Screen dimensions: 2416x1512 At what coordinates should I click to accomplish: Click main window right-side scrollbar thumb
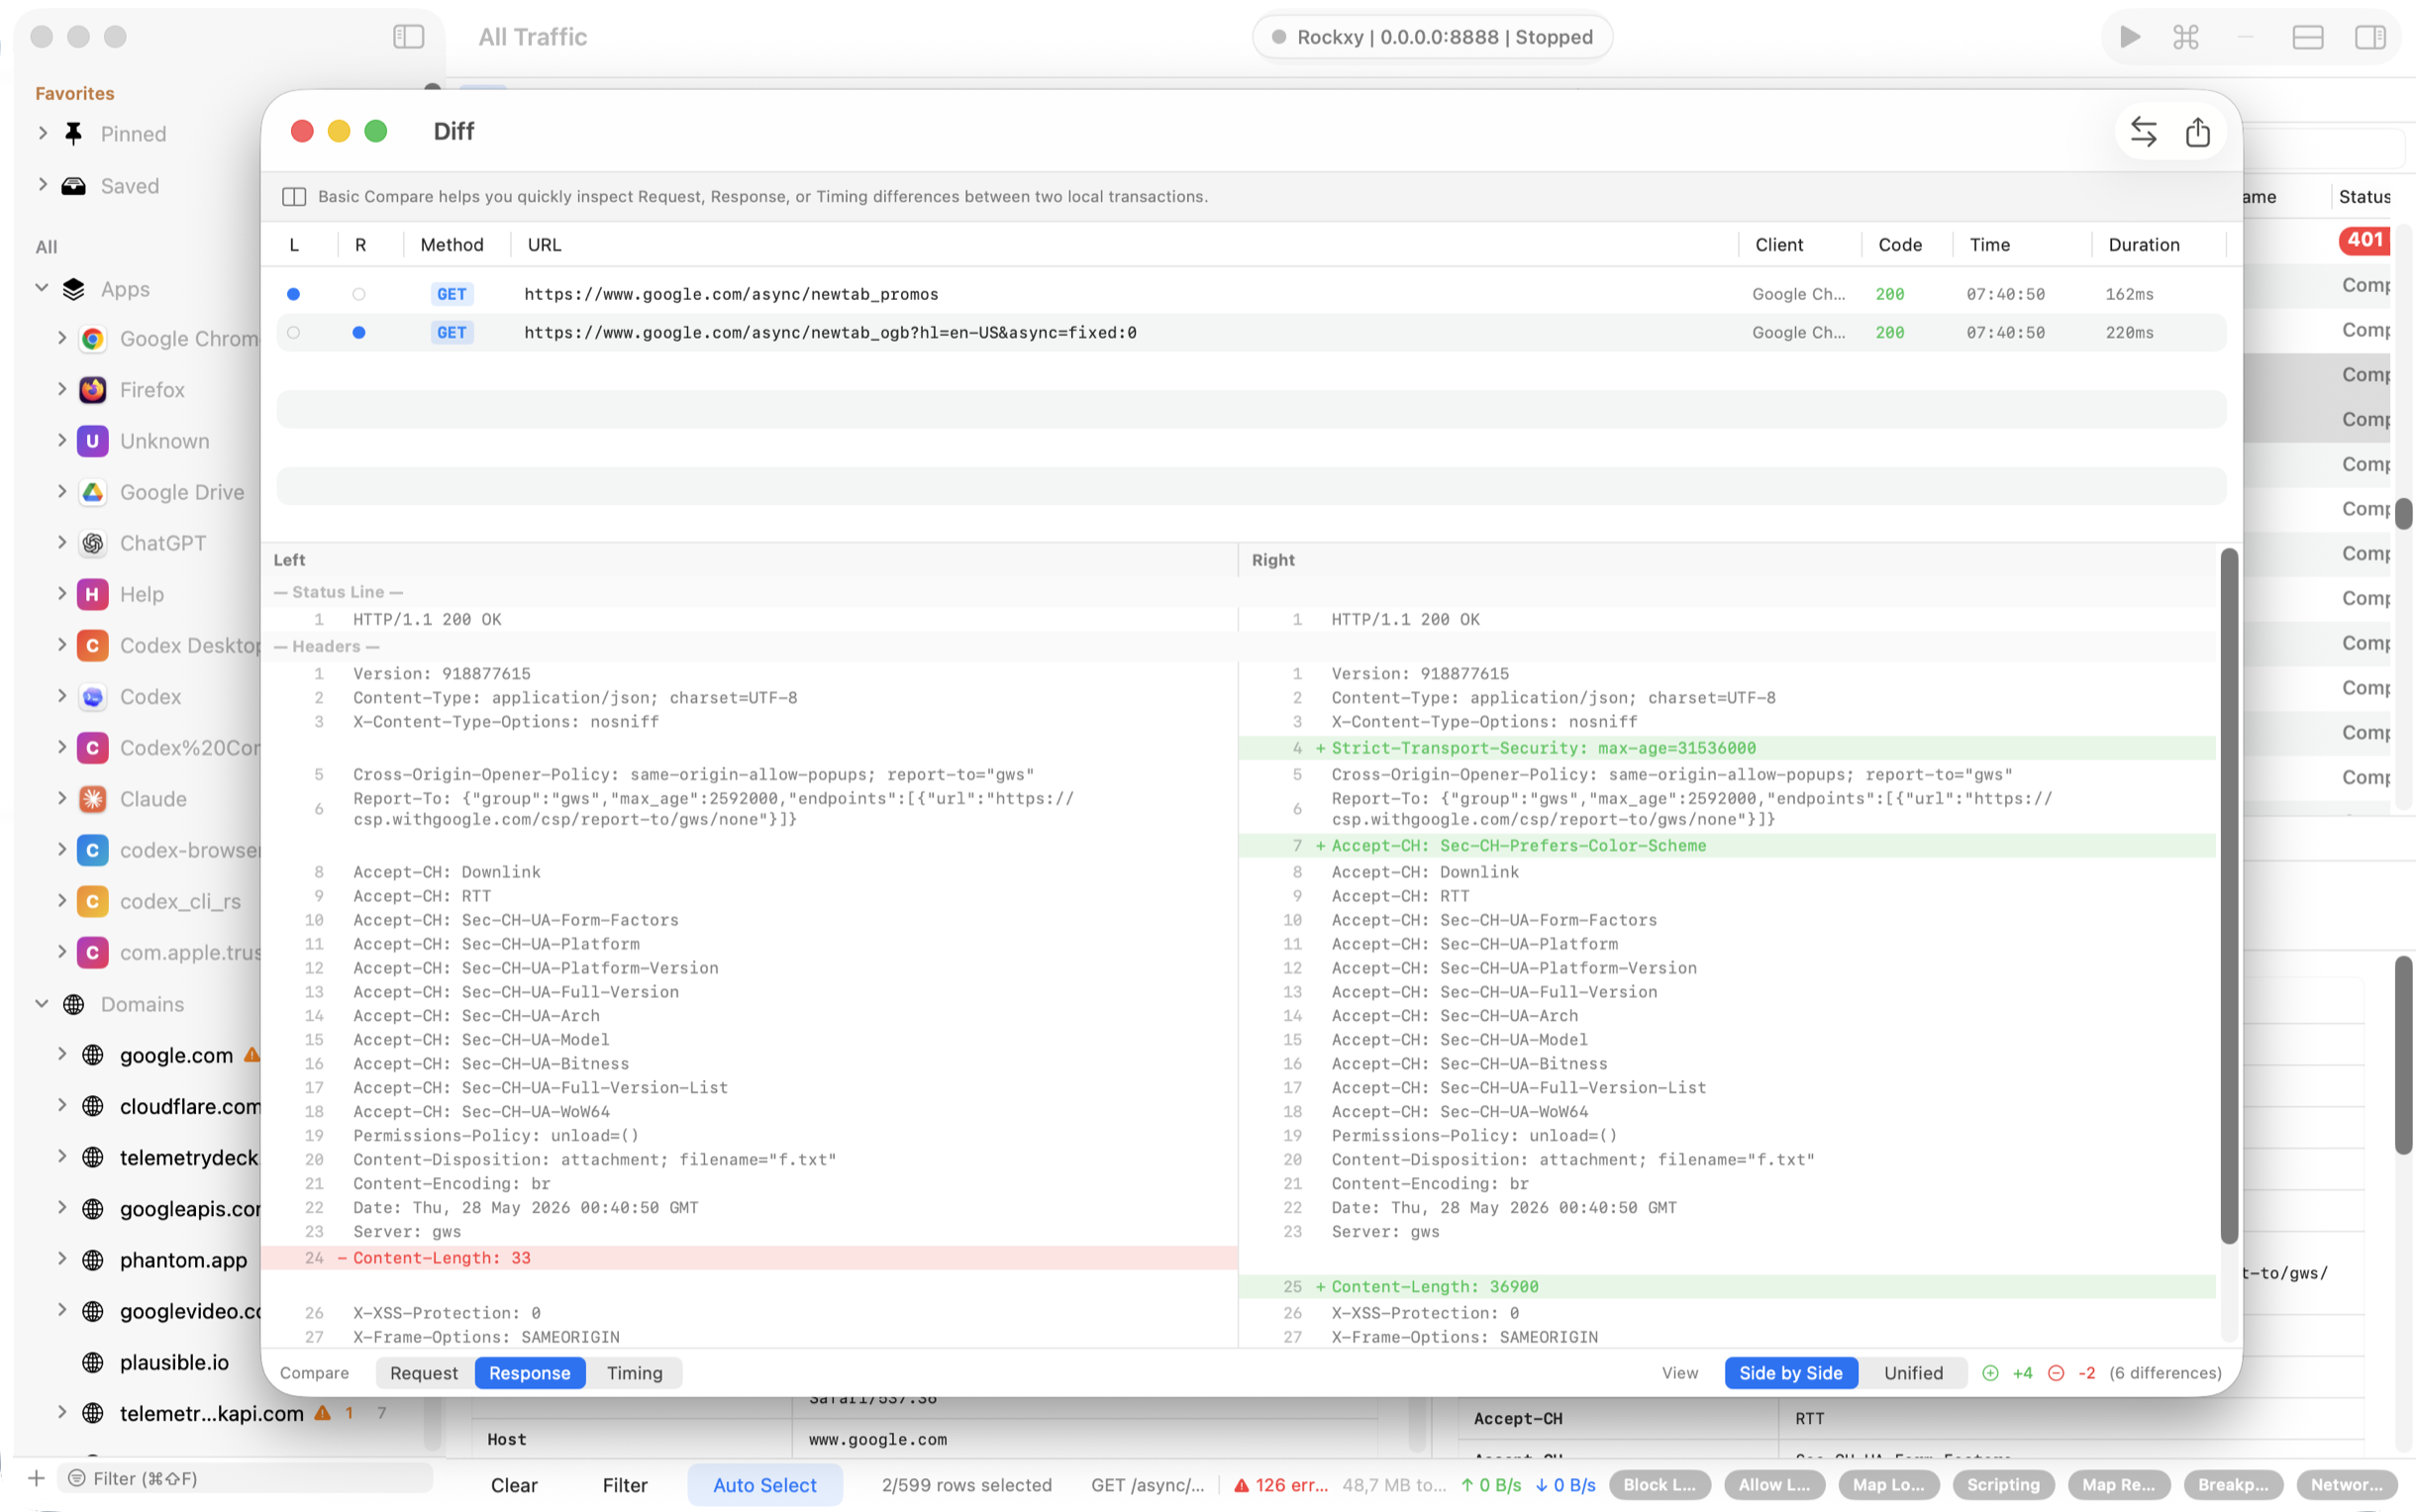[2404, 514]
